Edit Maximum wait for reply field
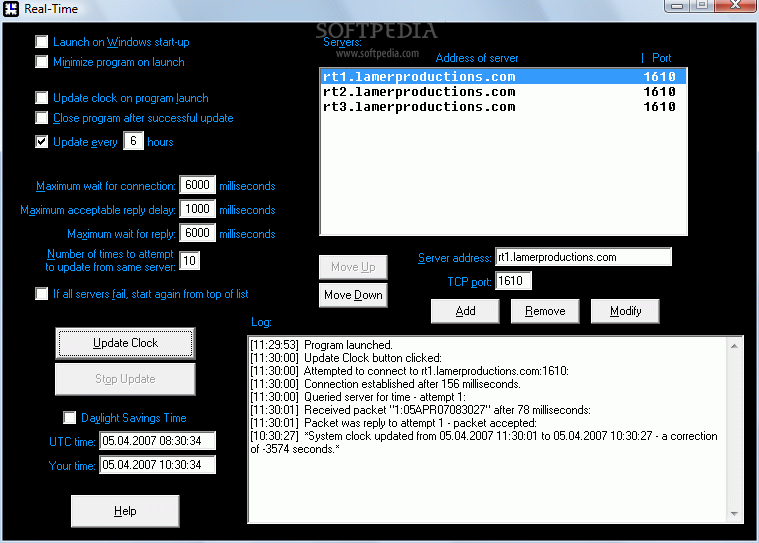Image resolution: width=759 pixels, height=543 pixels. click(x=197, y=233)
